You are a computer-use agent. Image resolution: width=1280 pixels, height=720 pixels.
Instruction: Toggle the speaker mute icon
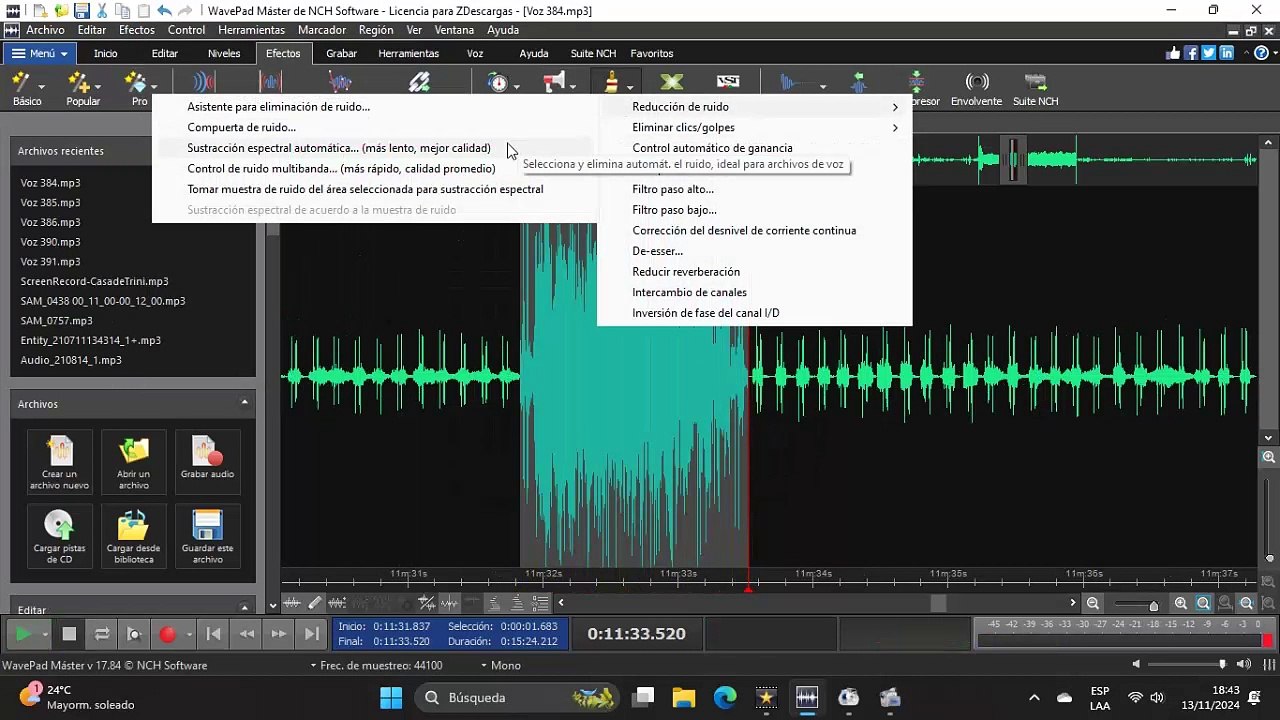1136,665
